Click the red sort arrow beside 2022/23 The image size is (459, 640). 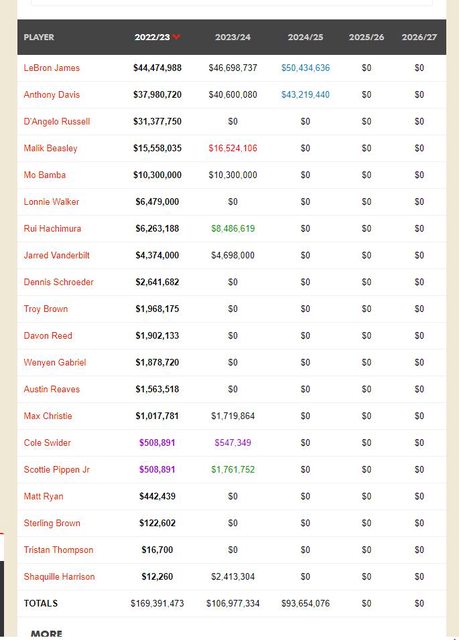click(x=176, y=37)
